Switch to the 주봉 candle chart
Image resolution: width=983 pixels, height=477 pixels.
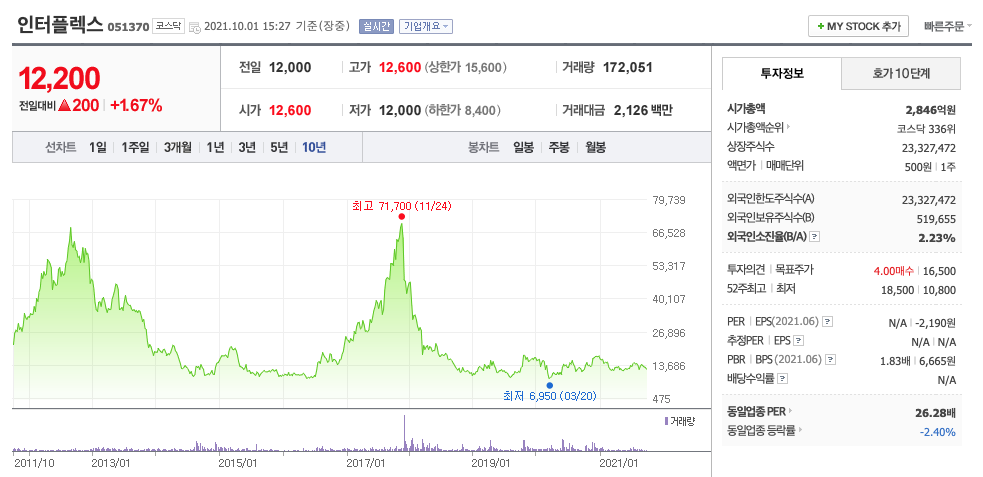pyautogui.click(x=559, y=148)
